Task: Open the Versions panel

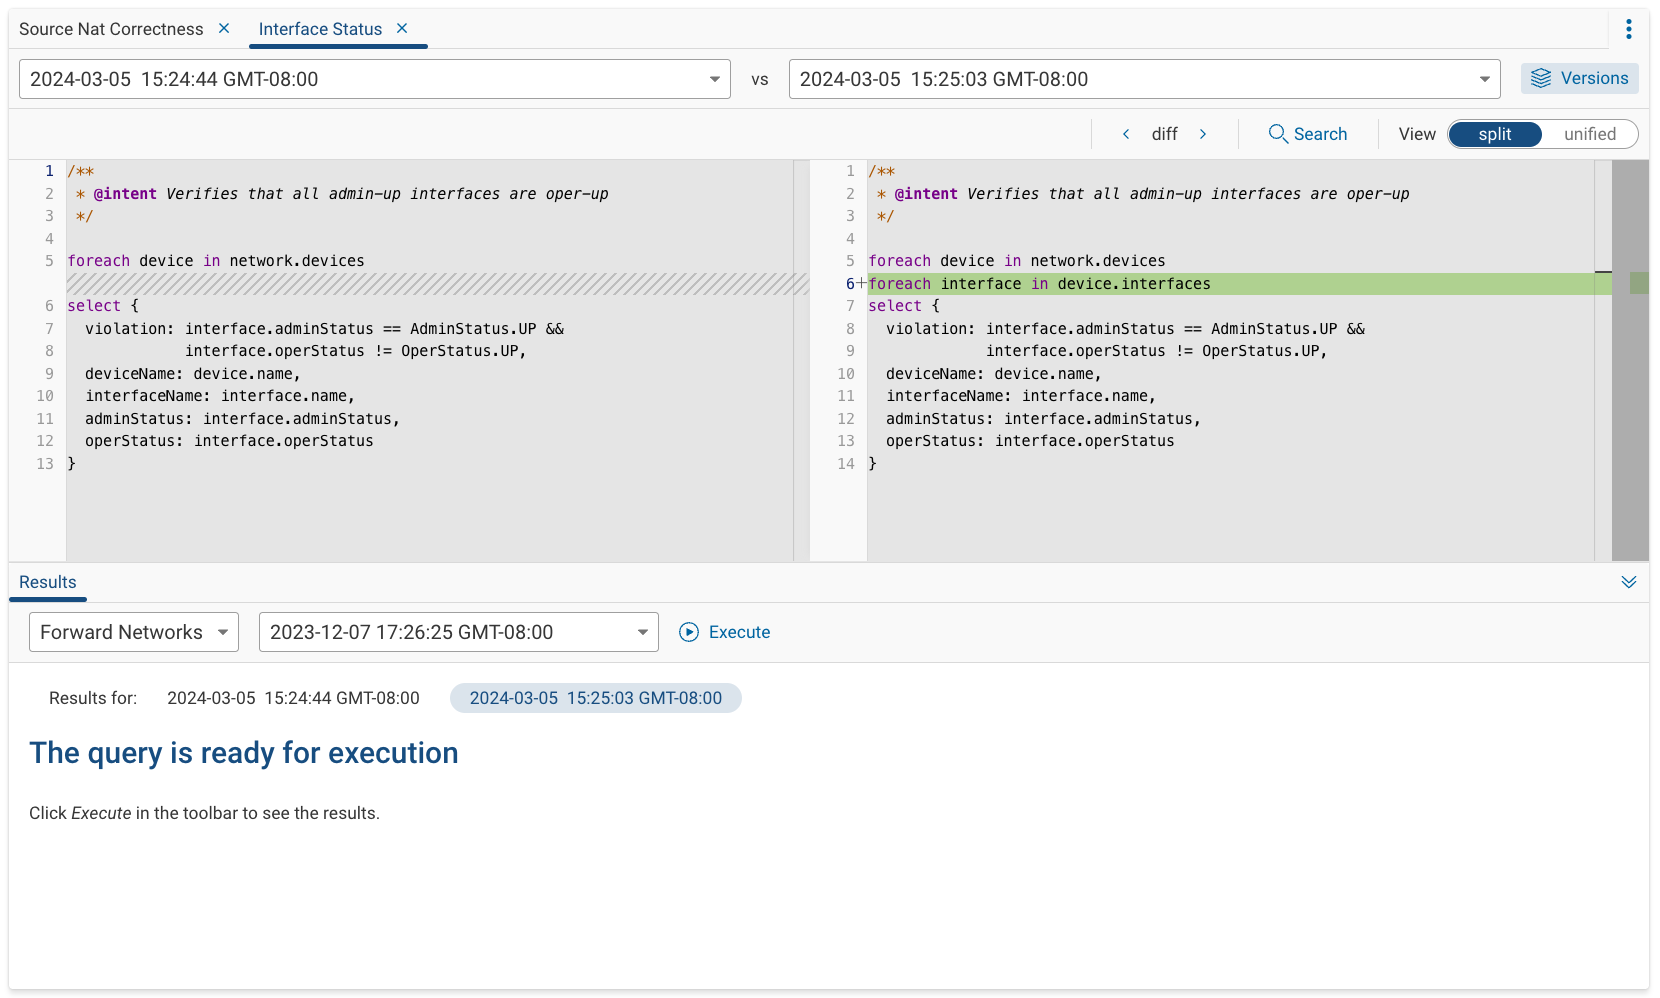Action: coord(1579,78)
